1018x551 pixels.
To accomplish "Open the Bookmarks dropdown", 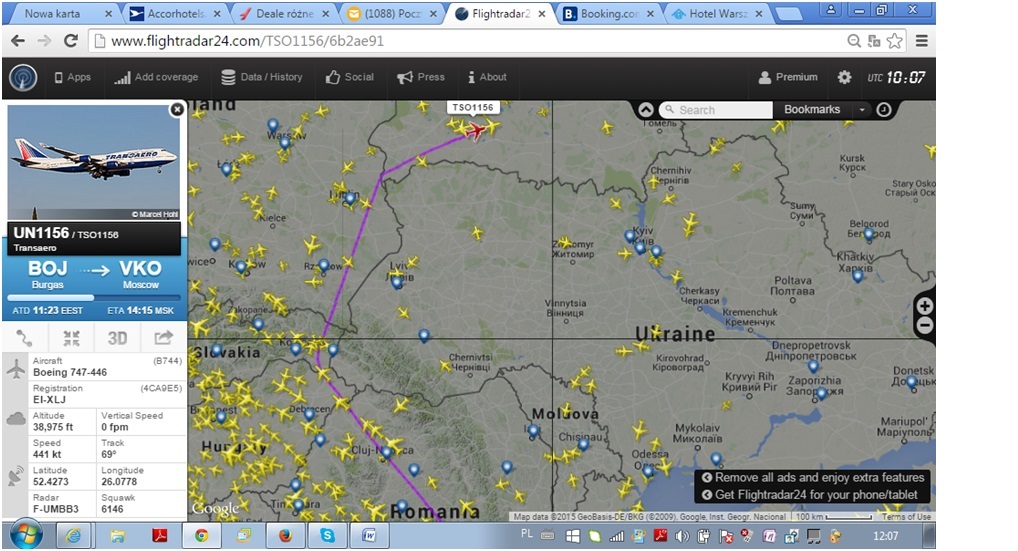I will (x=823, y=110).
